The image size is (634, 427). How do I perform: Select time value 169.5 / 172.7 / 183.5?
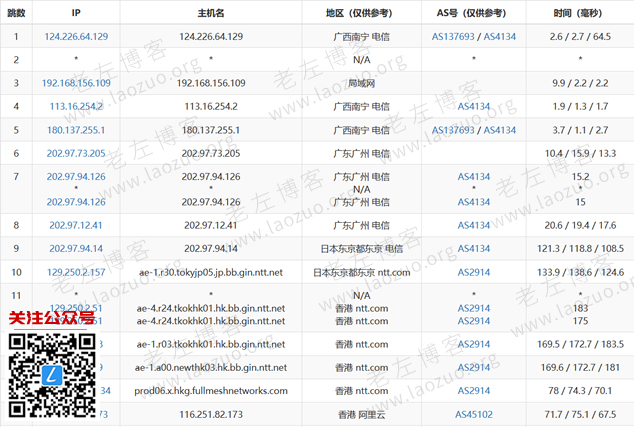pos(580,344)
